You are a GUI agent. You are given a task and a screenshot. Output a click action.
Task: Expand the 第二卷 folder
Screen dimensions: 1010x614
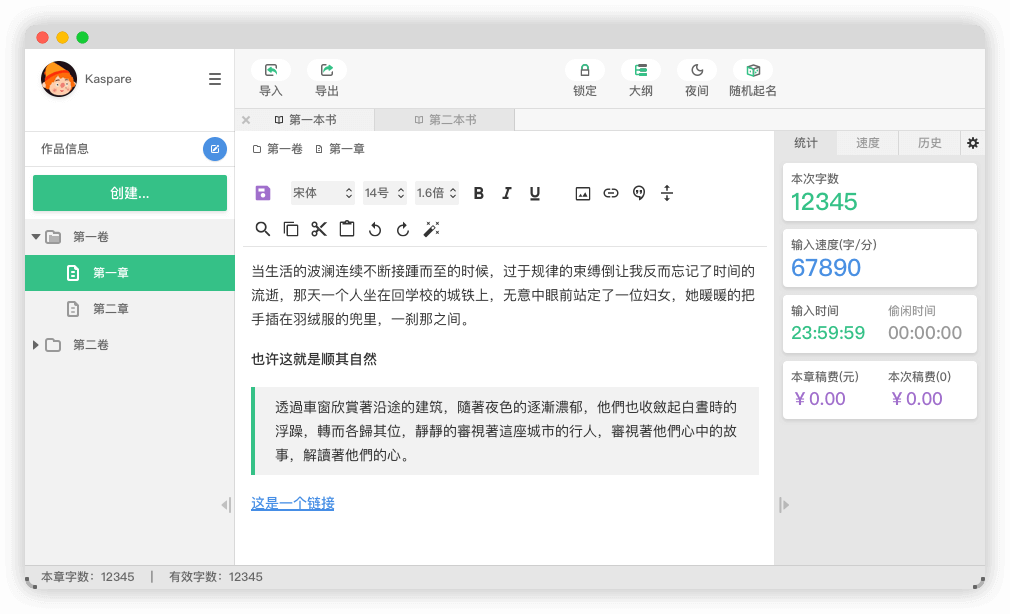pyautogui.click(x=37, y=344)
